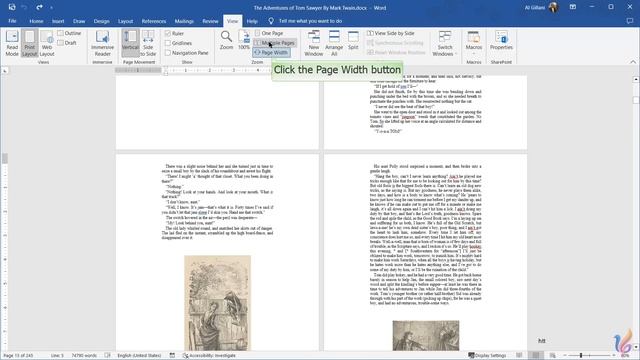The width and height of the screenshot is (640, 360).
Task: Open a New Window
Action: click(x=313, y=43)
